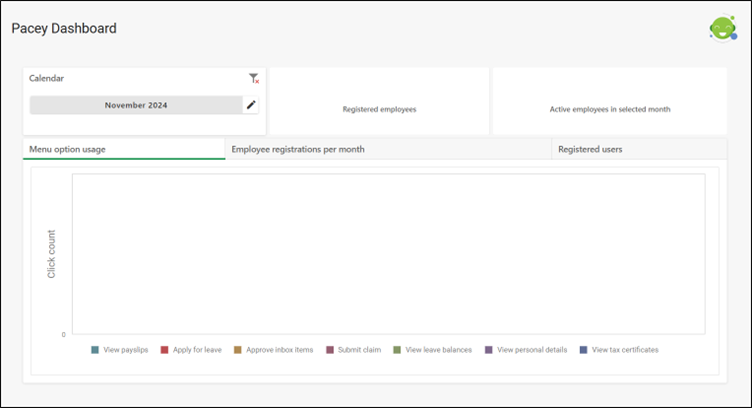This screenshot has height=408, width=752.
Task: Click the Submit claim legend label
Action: 359,350
